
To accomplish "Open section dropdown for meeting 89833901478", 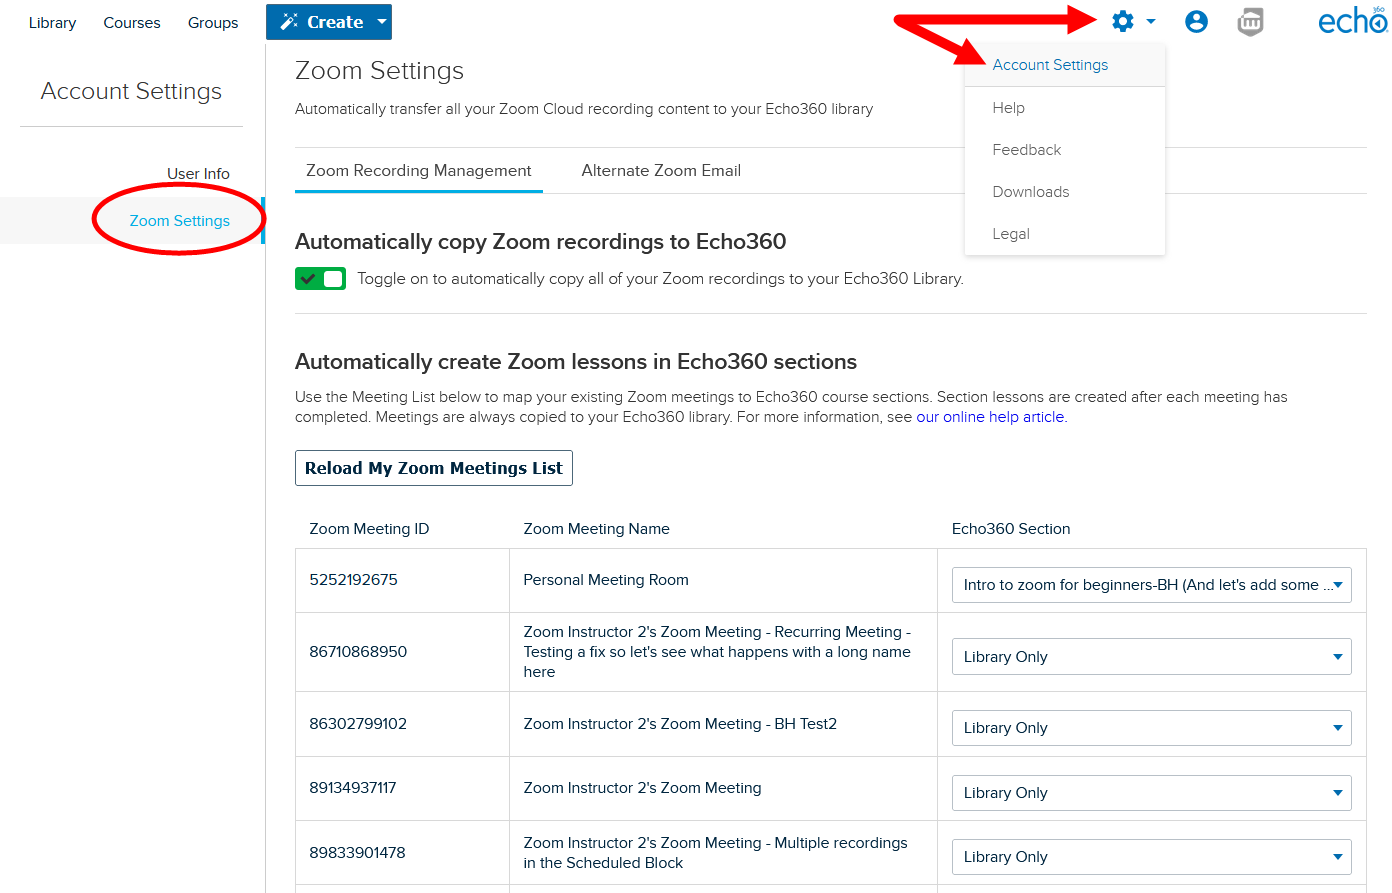I will pyautogui.click(x=1151, y=857).
